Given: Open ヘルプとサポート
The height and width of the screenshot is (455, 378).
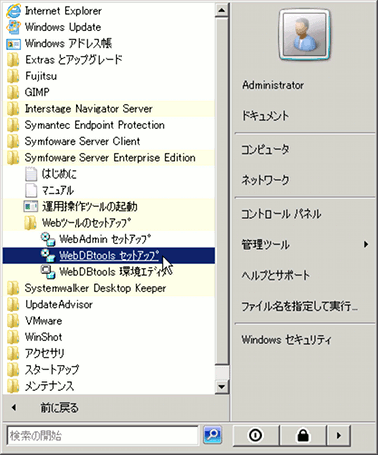Looking at the screenshot, I should click(275, 275).
